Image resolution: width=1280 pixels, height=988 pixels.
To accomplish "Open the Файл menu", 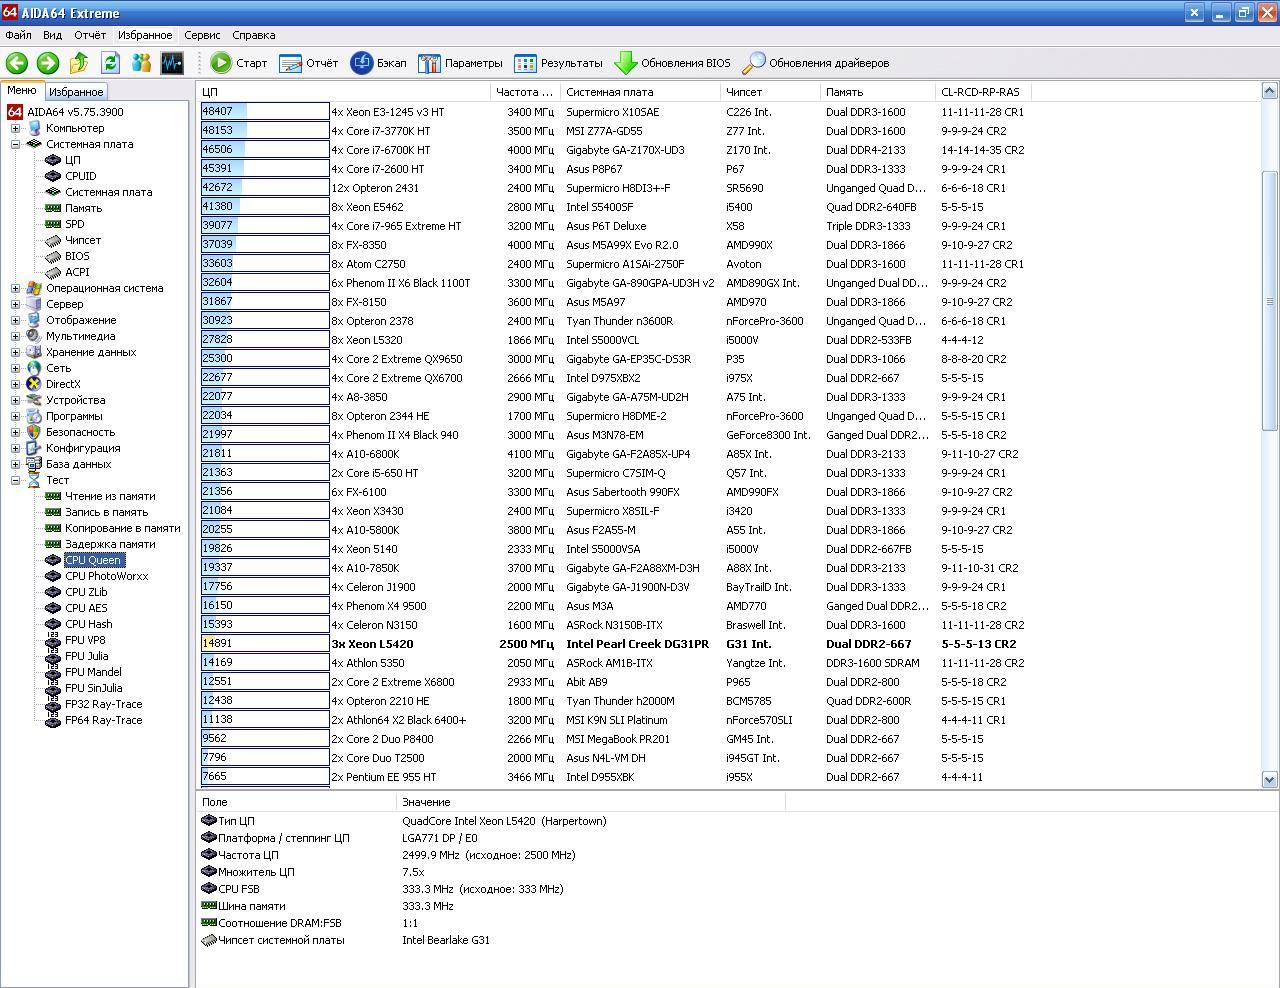I will (18, 35).
